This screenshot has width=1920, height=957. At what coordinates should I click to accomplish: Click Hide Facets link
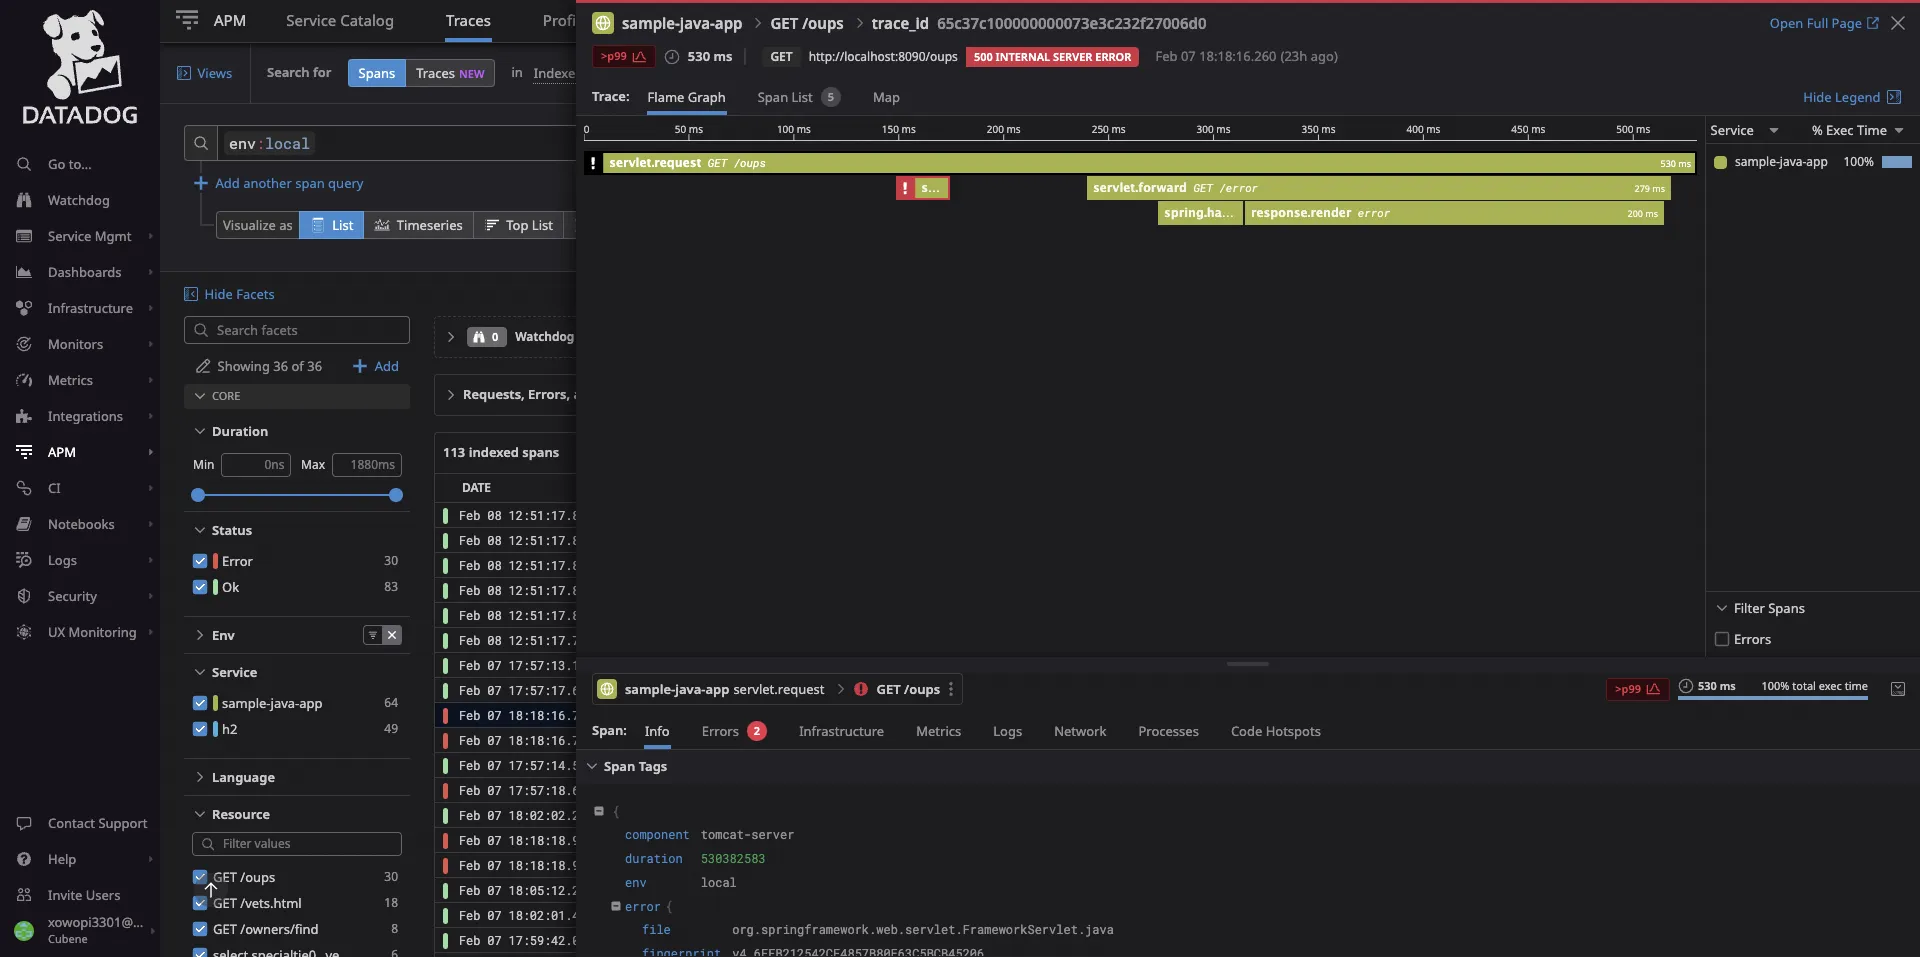[x=229, y=294]
